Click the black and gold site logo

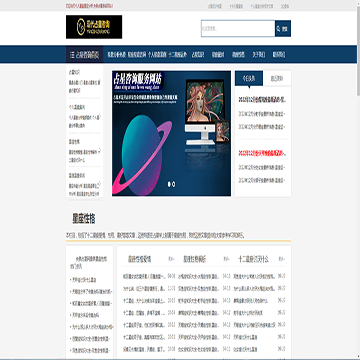point(94,27)
